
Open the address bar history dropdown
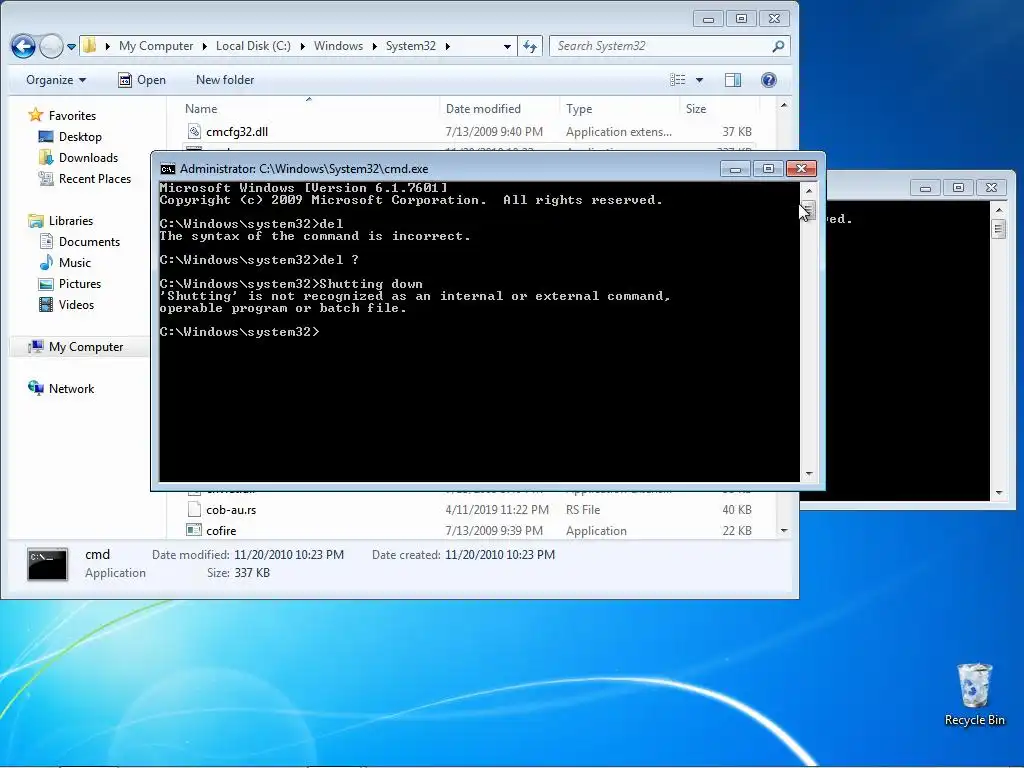pyautogui.click(x=507, y=46)
